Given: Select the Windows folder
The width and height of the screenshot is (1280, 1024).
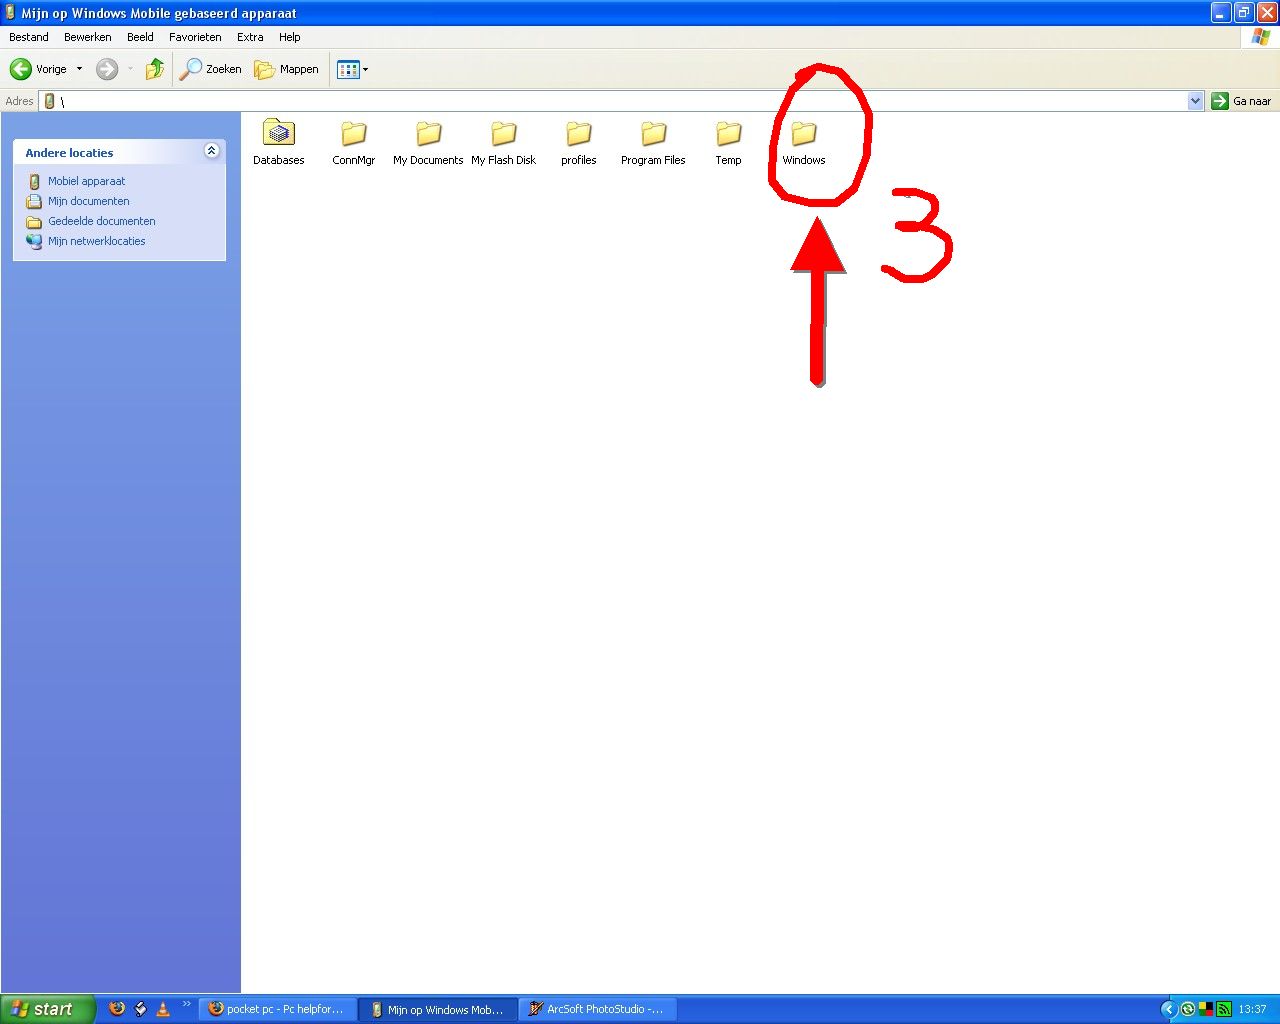Looking at the screenshot, I should pos(804,142).
